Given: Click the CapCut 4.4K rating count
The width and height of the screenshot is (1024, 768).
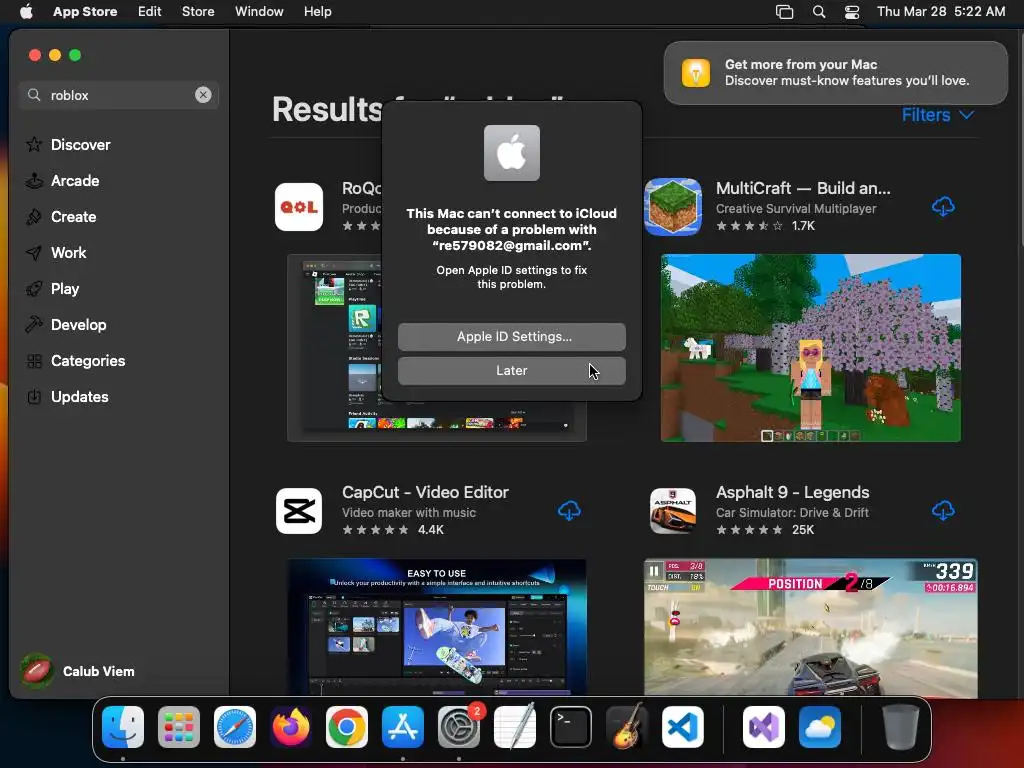Looking at the screenshot, I should click(431, 530).
